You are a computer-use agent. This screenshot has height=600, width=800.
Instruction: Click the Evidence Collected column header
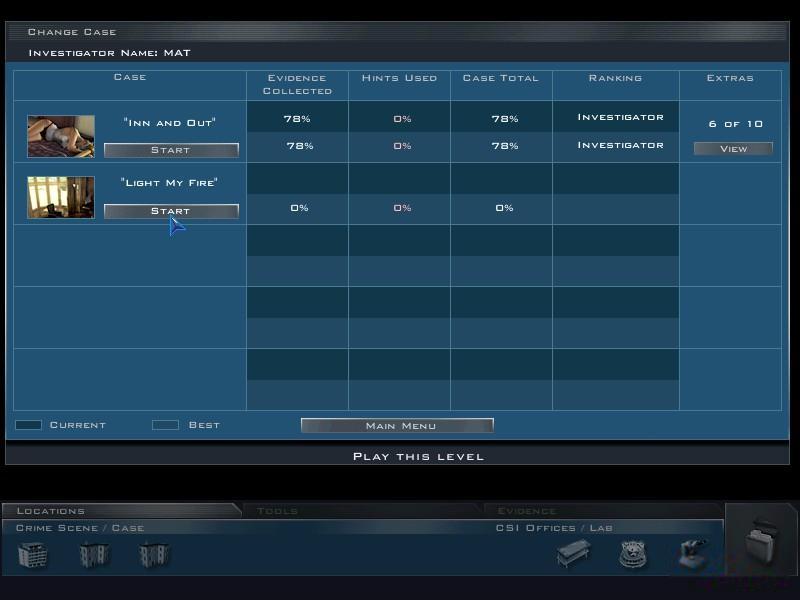coord(297,84)
